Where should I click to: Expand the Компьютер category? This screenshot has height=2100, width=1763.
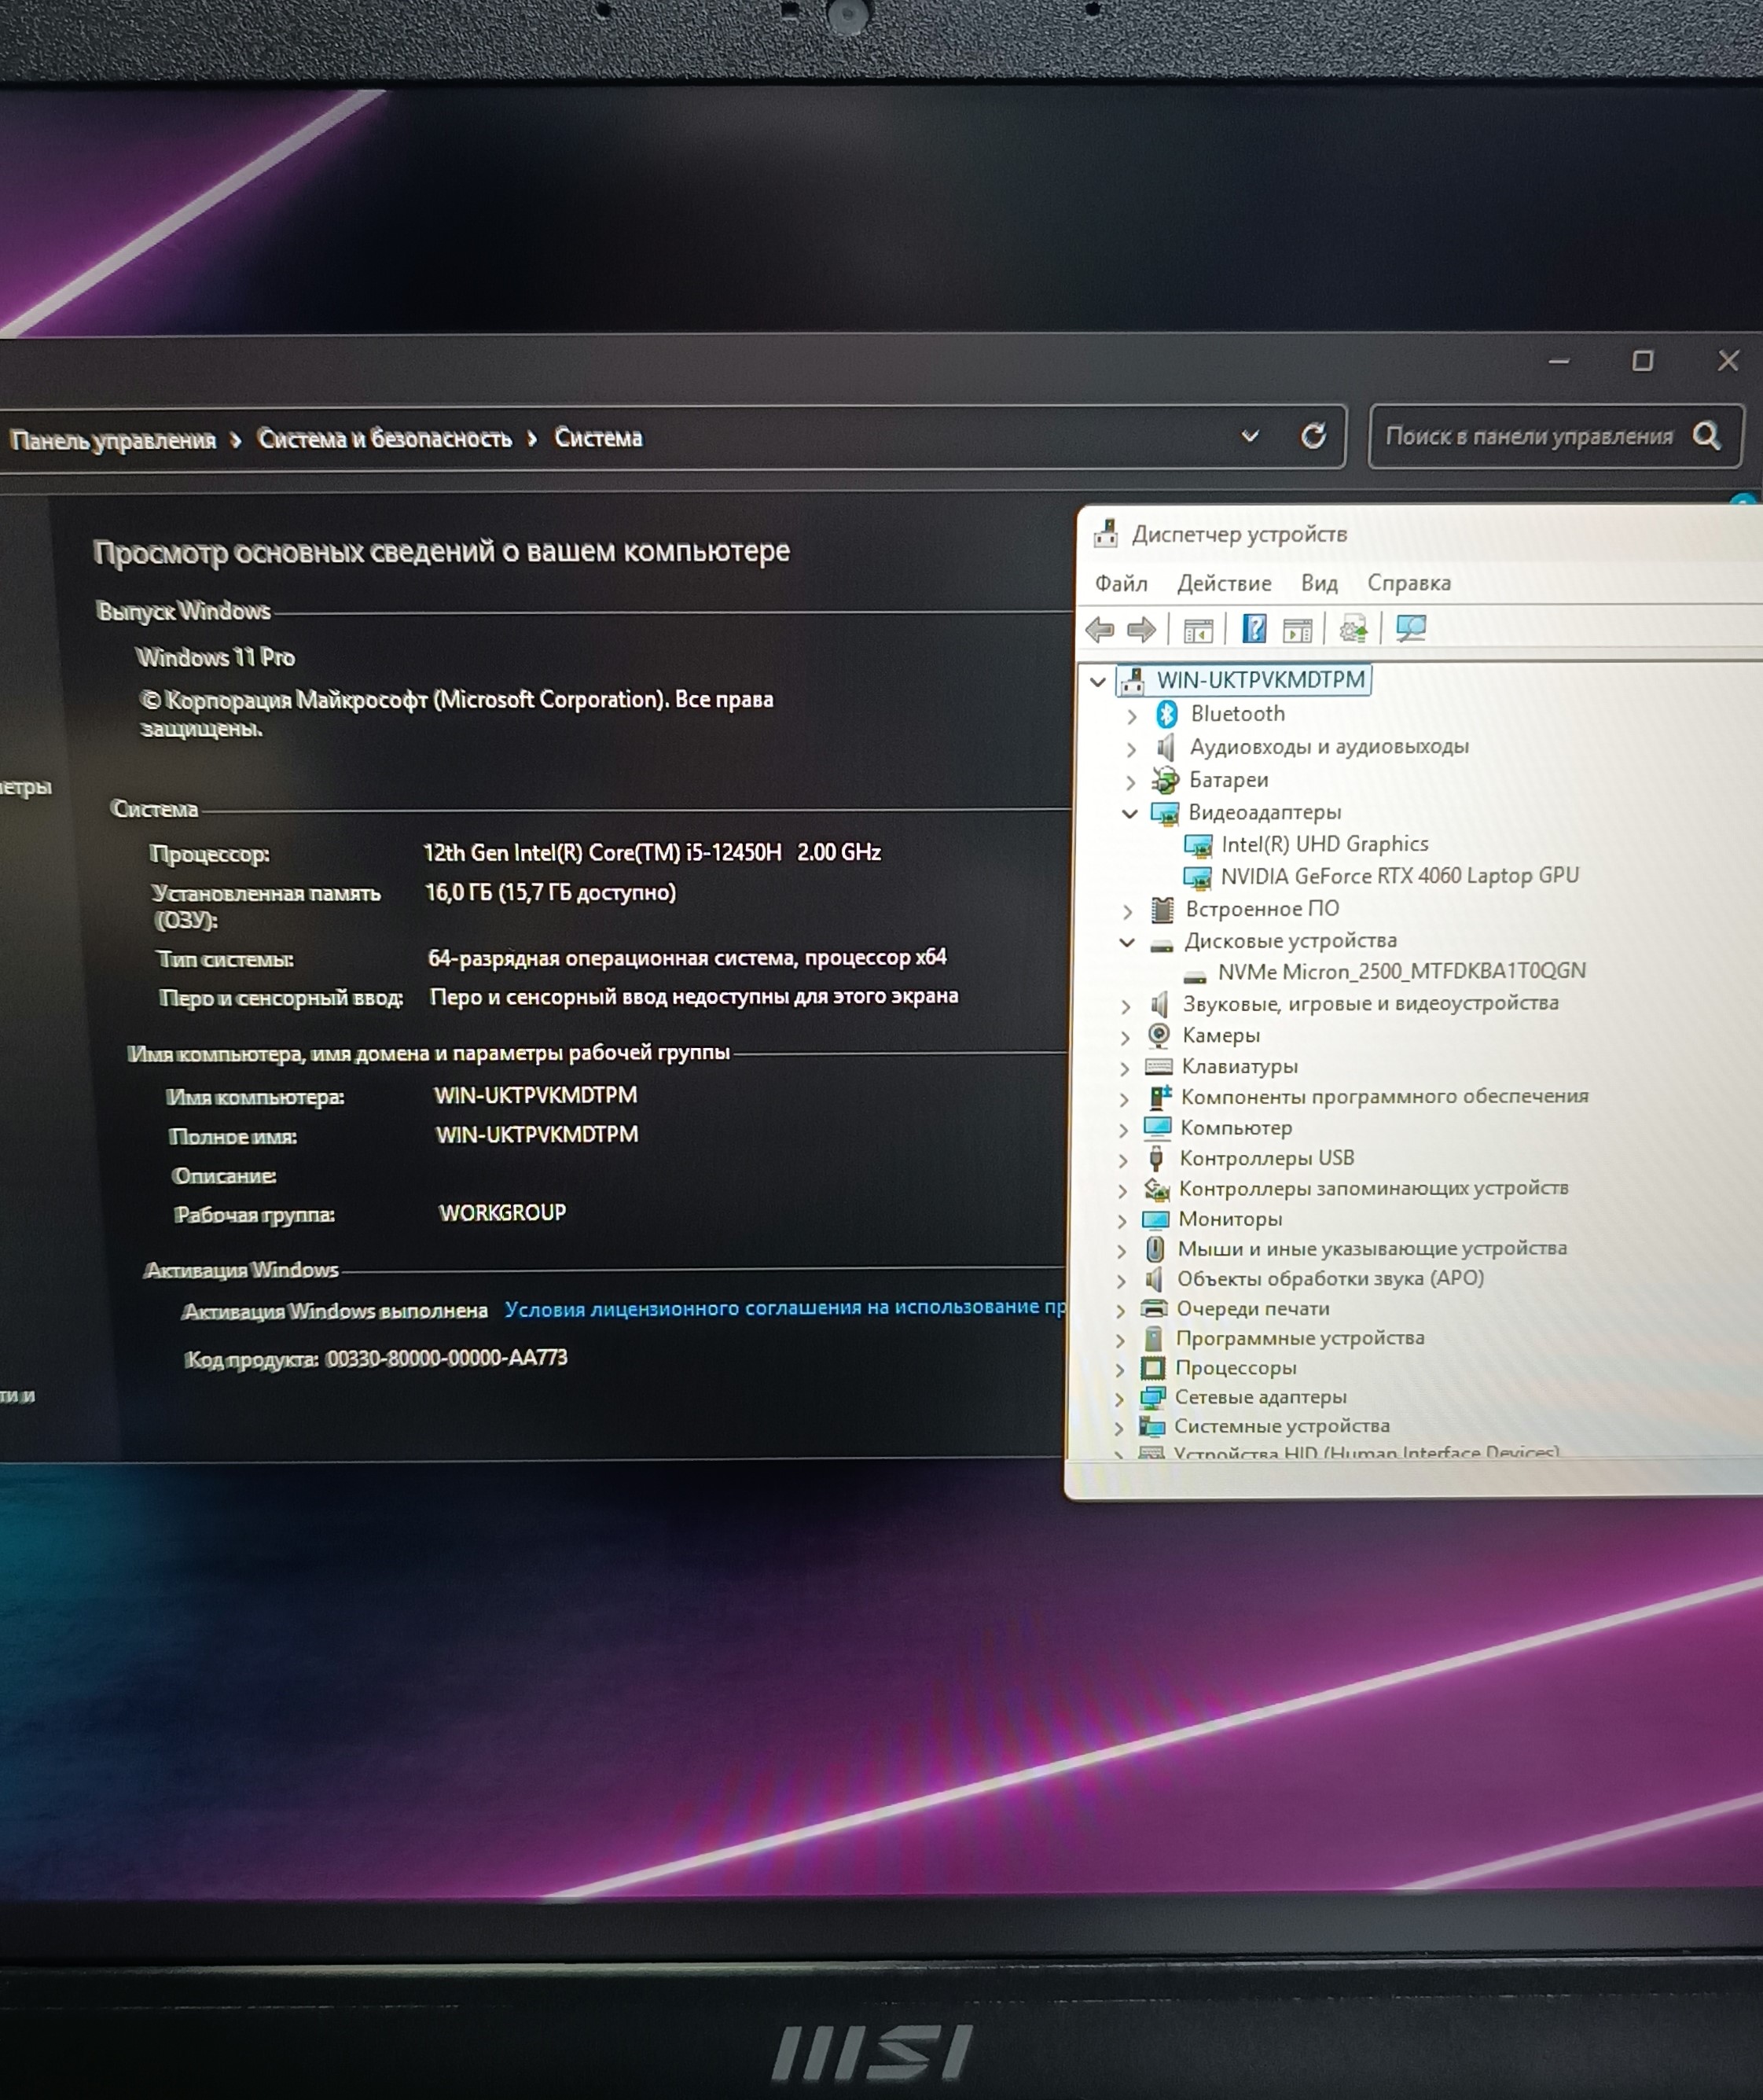coord(1123,1130)
